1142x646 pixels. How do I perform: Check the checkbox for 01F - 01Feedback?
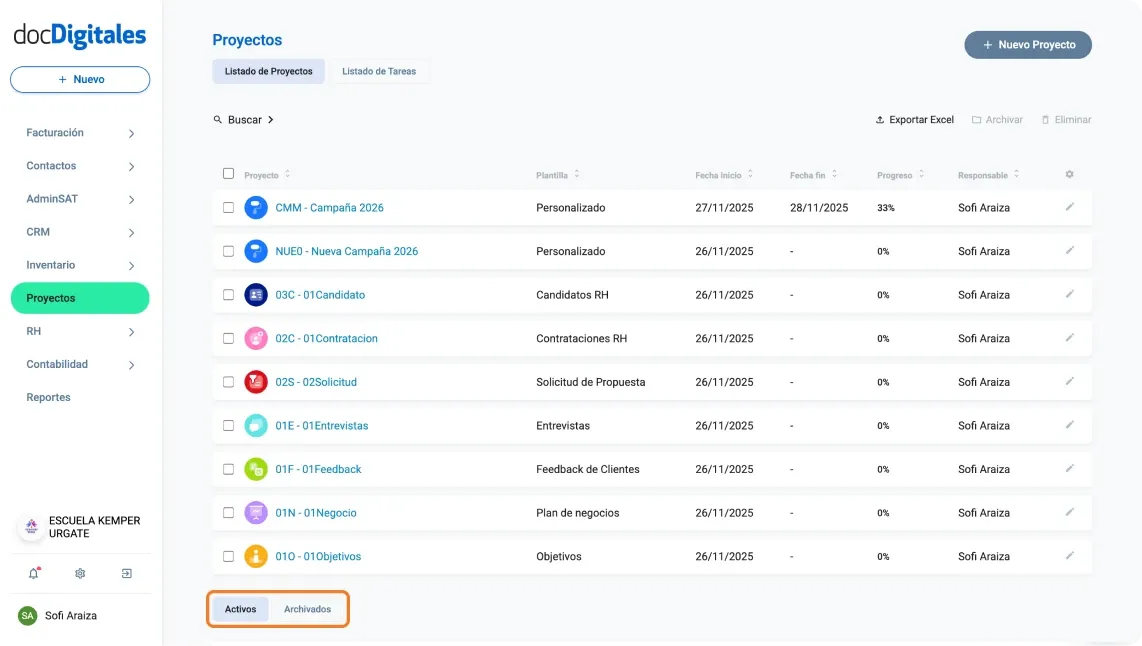pyautogui.click(x=228, y=468)
